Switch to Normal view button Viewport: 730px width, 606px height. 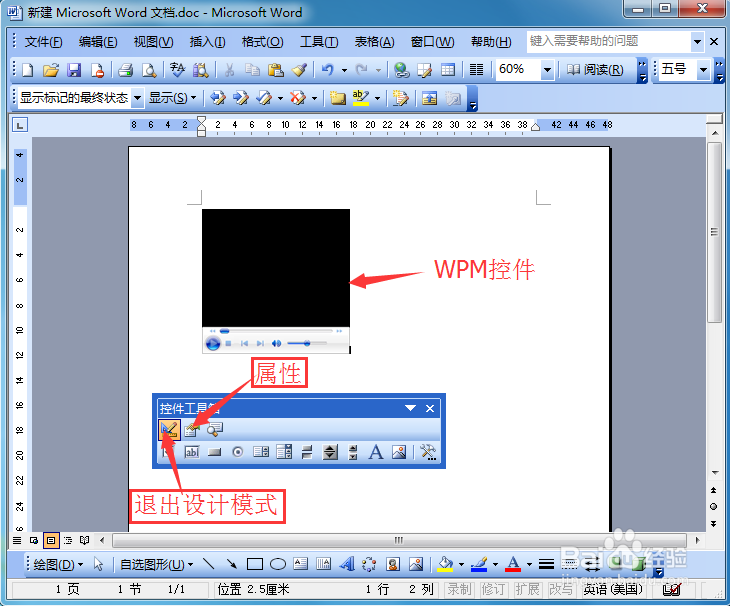(17, 540)
